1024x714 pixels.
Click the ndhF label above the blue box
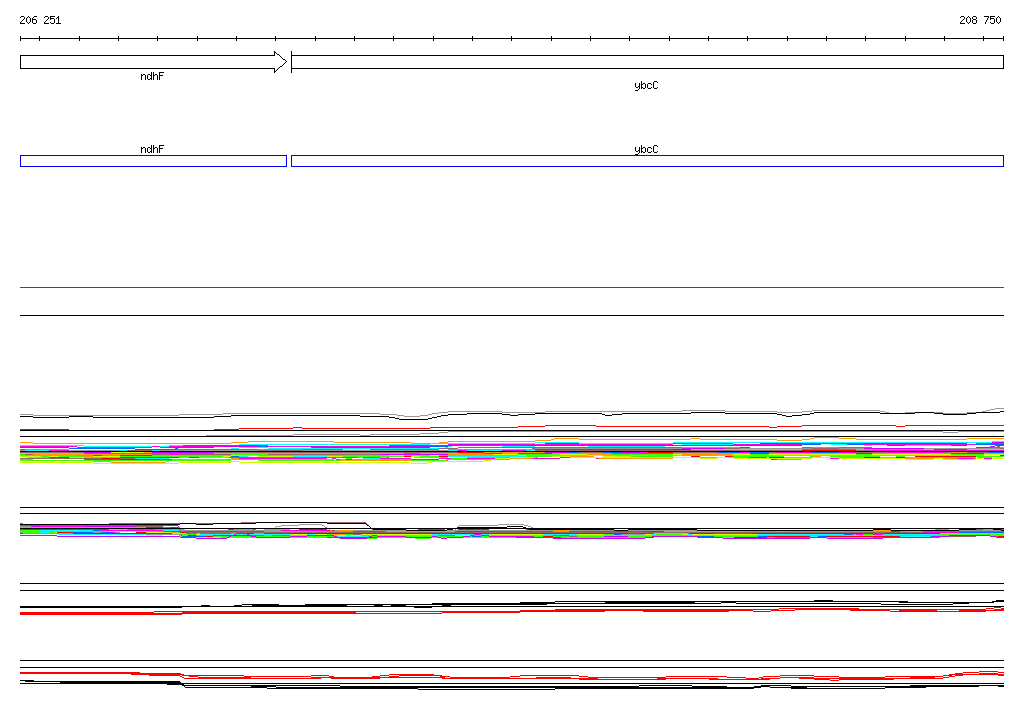point(152,149)
